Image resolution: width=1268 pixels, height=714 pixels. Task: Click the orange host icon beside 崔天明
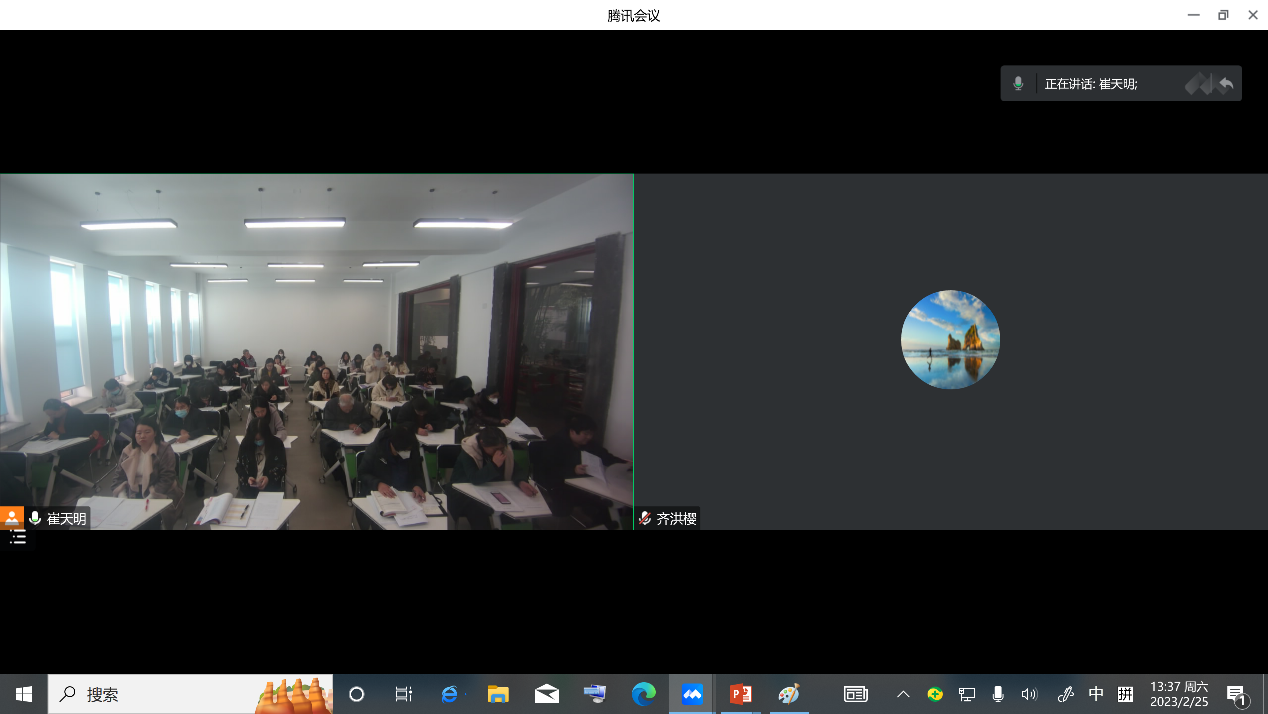(12, 518)
